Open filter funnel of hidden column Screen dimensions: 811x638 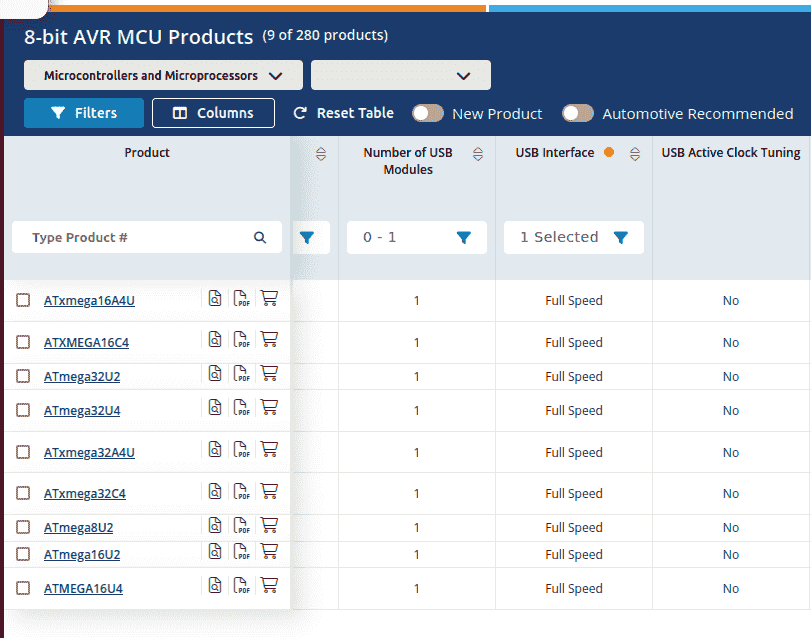click(x=307, y=237)
